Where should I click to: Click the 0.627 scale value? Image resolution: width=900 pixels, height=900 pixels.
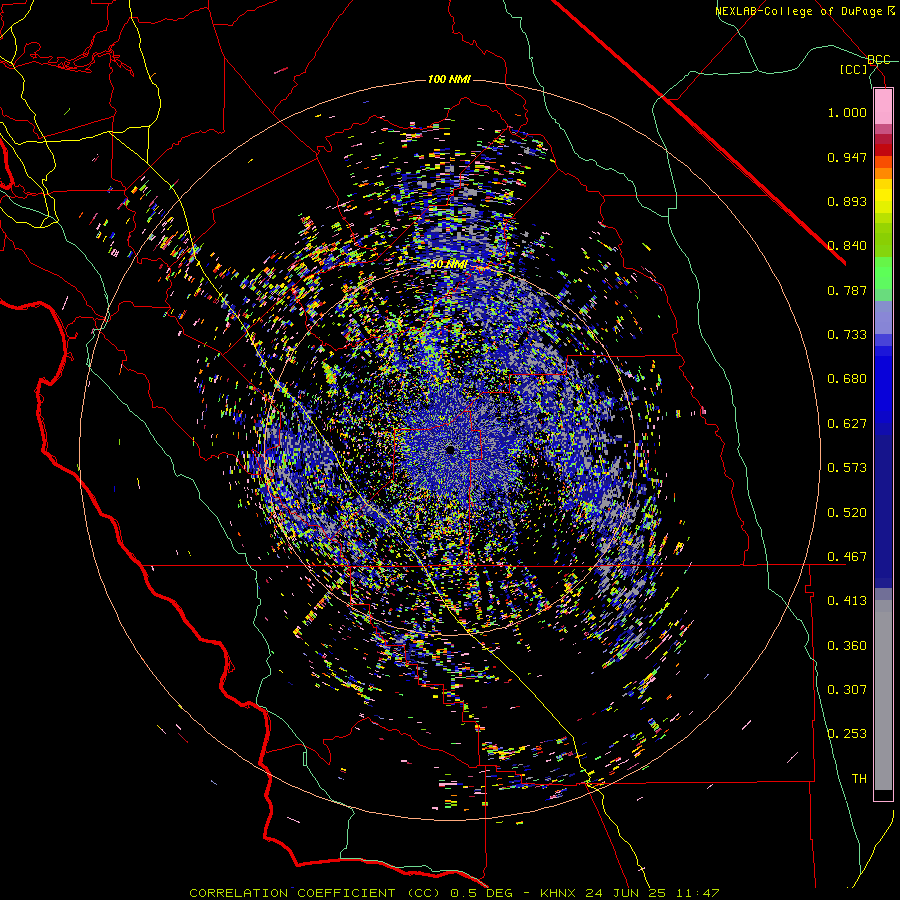[x=847, y=424]
